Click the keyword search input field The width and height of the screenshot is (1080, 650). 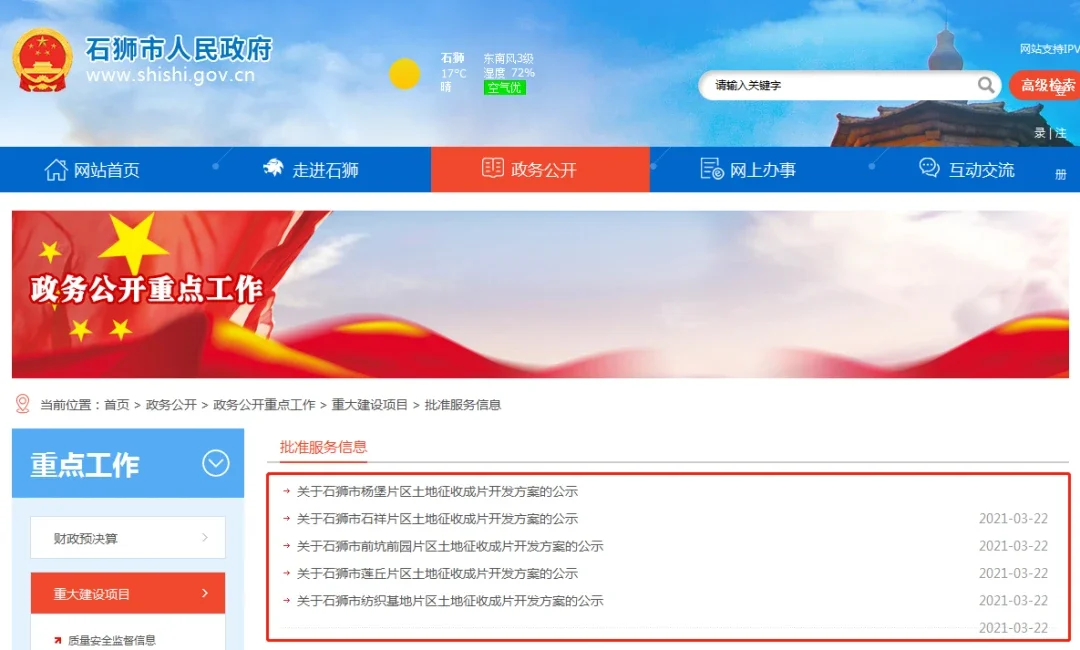click(844, 85)
